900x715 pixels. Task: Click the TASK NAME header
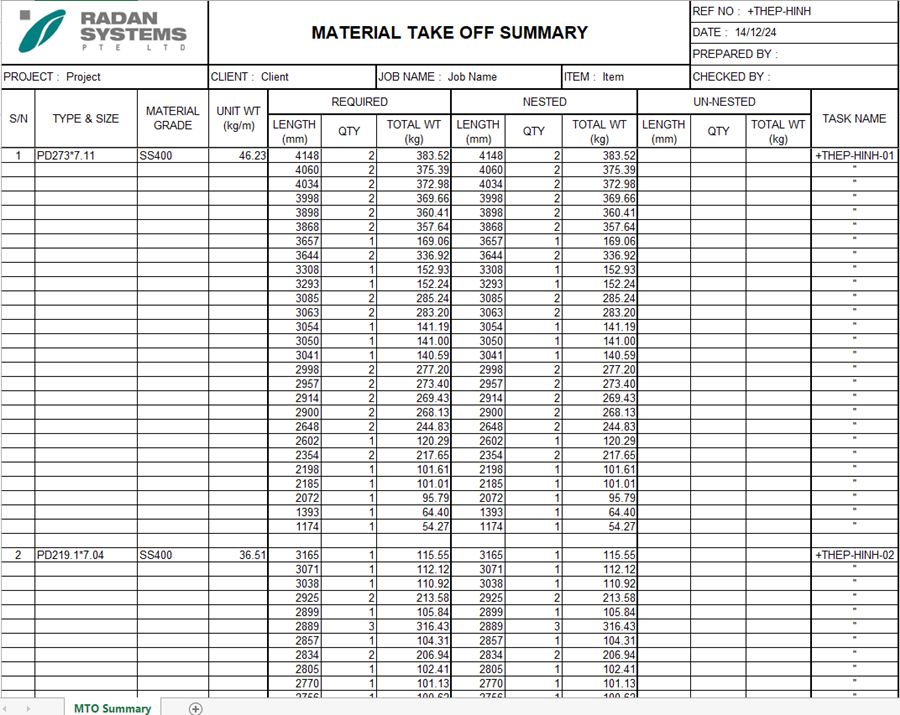point(855,119)
